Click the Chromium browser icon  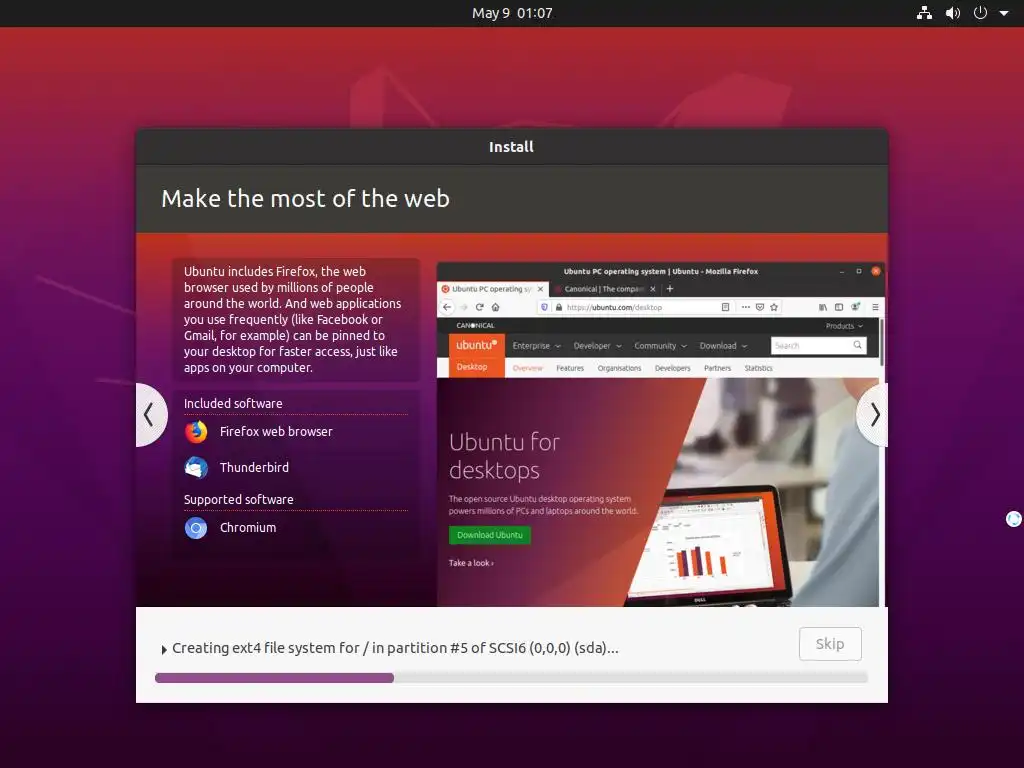click(196, 528)
